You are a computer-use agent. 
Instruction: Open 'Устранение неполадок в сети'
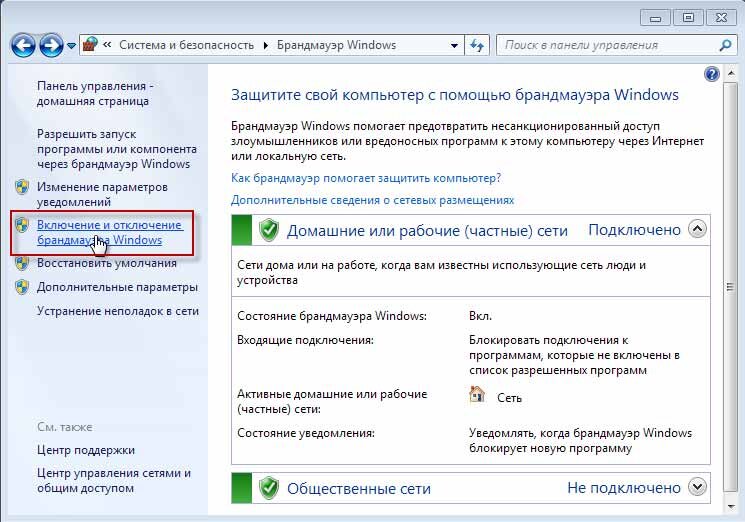(x=118, y=311)
